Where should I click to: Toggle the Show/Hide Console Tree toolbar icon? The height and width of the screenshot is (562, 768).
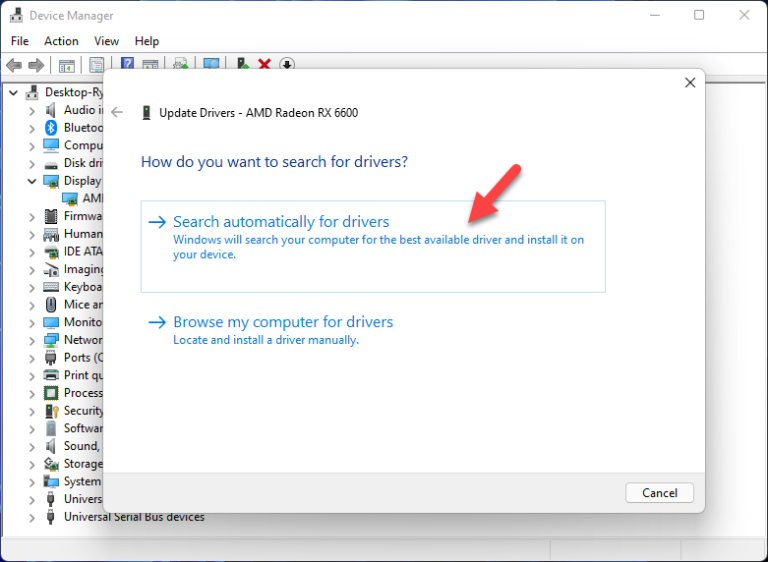[x=67, y=65]
